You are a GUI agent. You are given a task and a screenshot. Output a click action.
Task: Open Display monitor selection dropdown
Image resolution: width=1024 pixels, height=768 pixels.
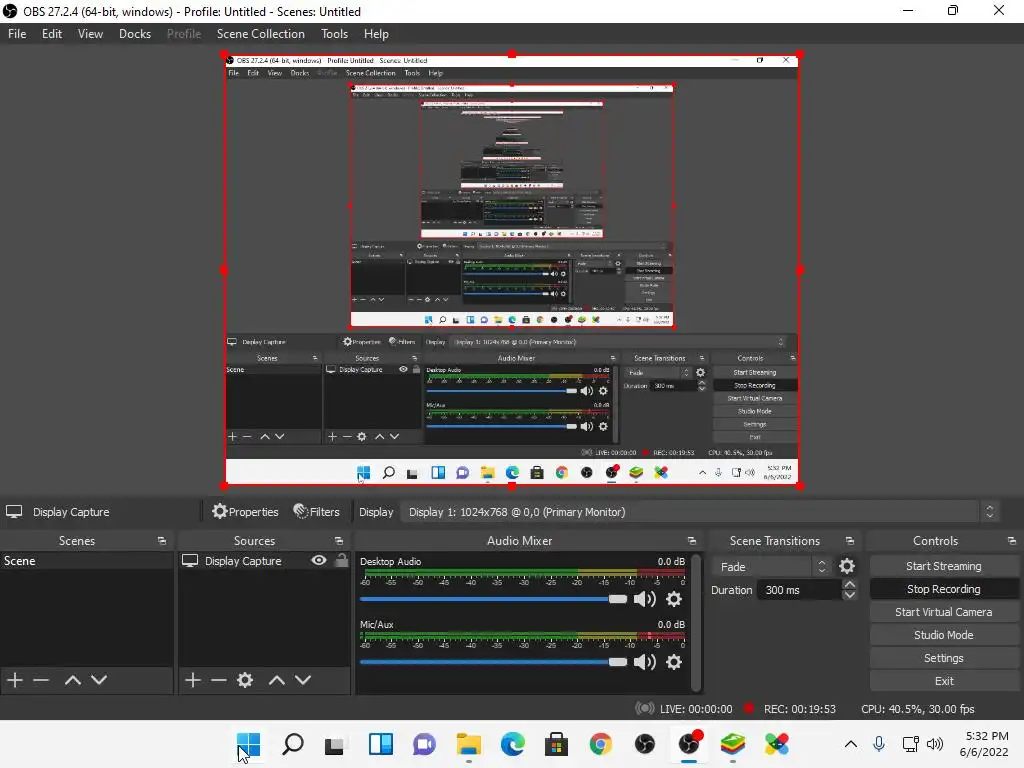click(700, 512)
